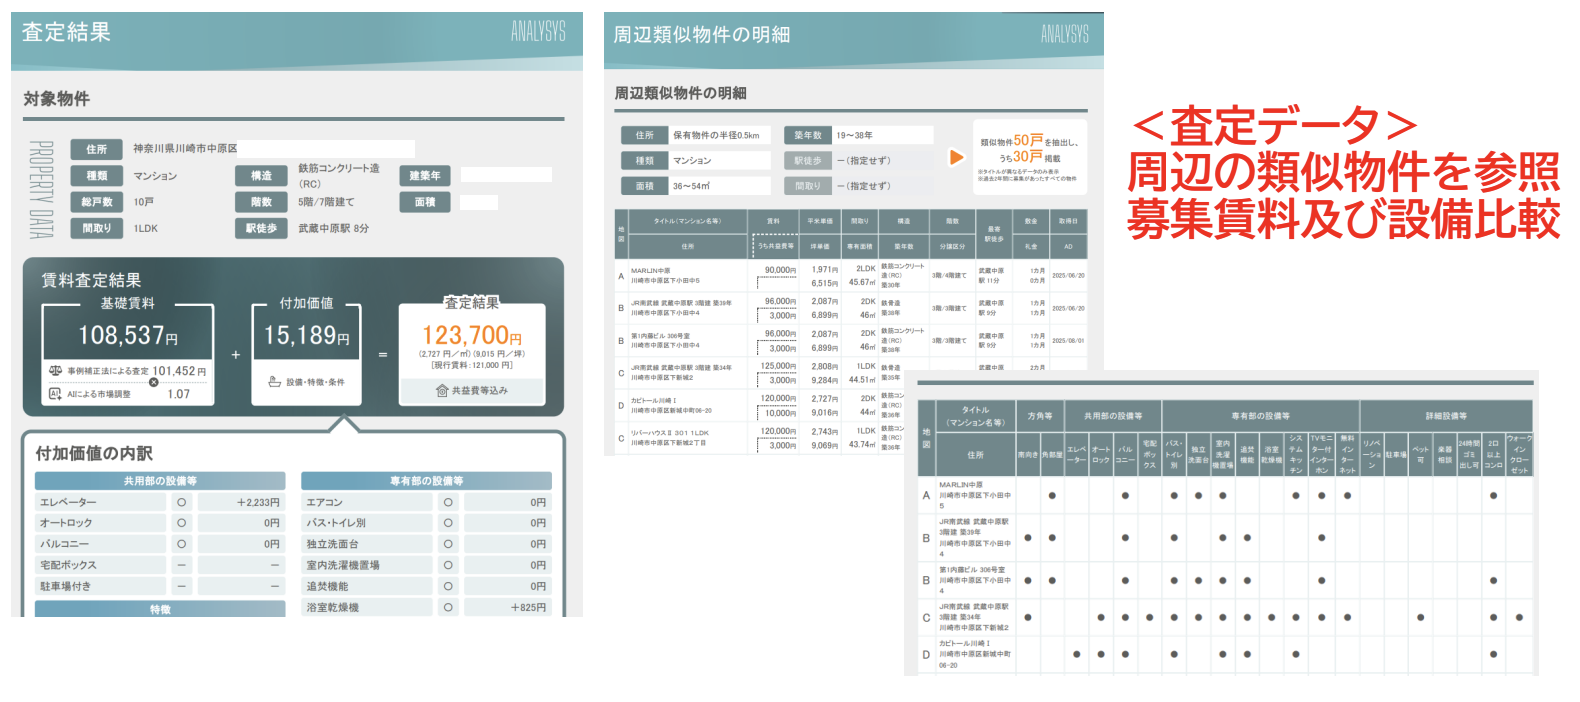
Task: Click the 種類 field showing マンション
Action: tap(720, 160)
